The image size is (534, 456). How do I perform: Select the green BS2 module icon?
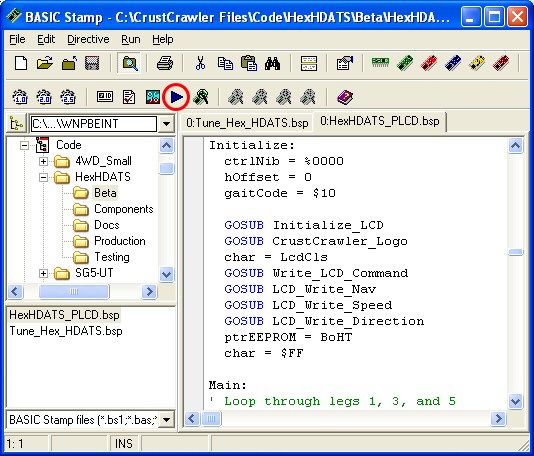point(405,63)
